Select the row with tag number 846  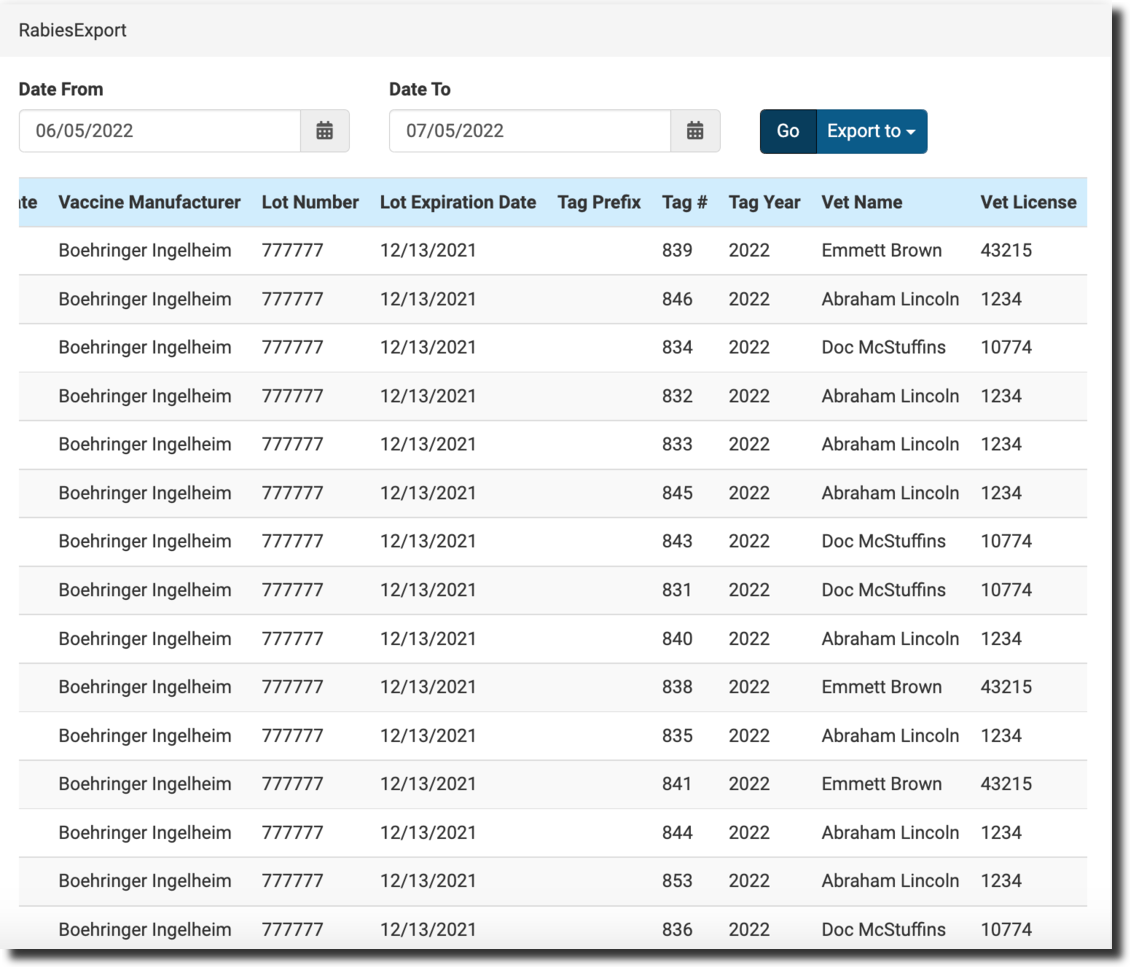coord(677,299)
